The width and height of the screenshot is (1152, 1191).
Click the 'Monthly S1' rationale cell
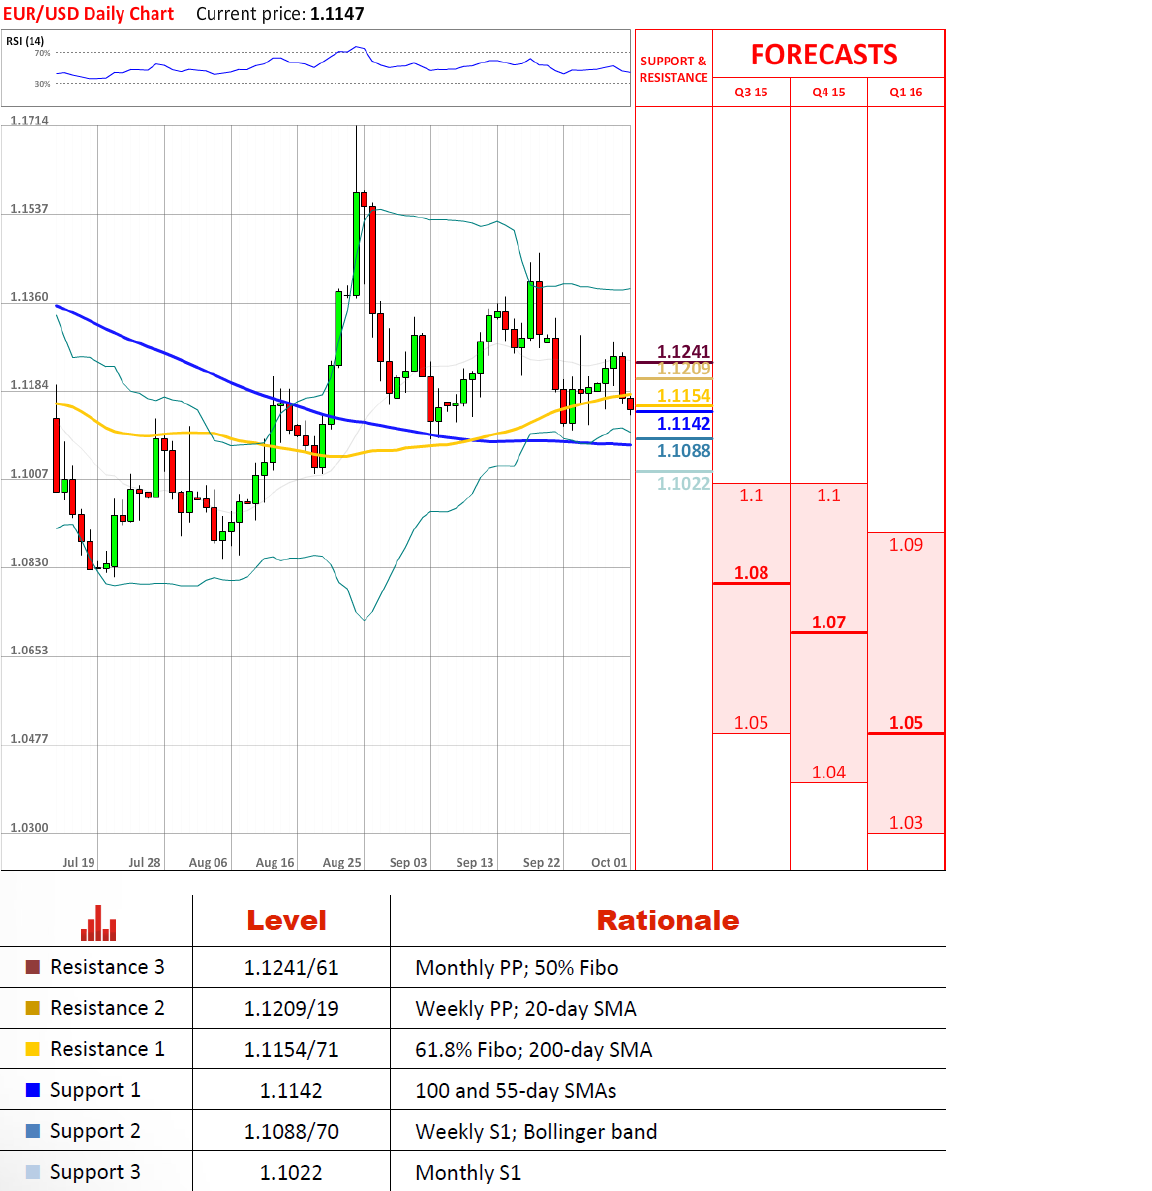(x=468, y=1173)
